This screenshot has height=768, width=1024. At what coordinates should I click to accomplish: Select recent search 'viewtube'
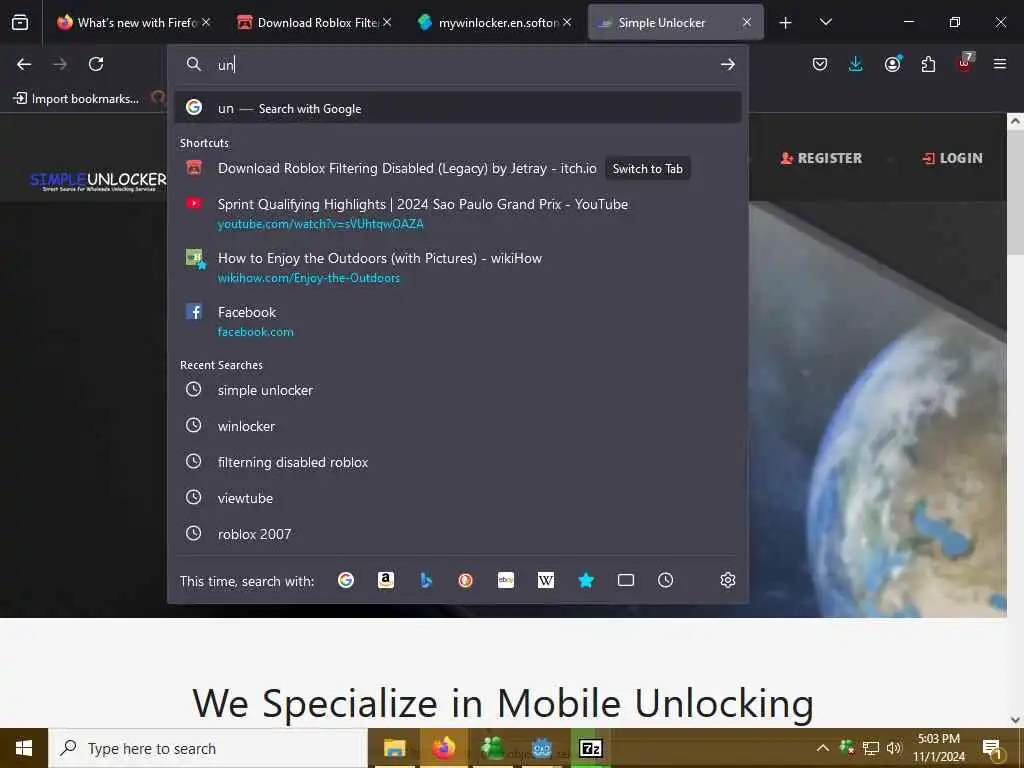(458, 498)
